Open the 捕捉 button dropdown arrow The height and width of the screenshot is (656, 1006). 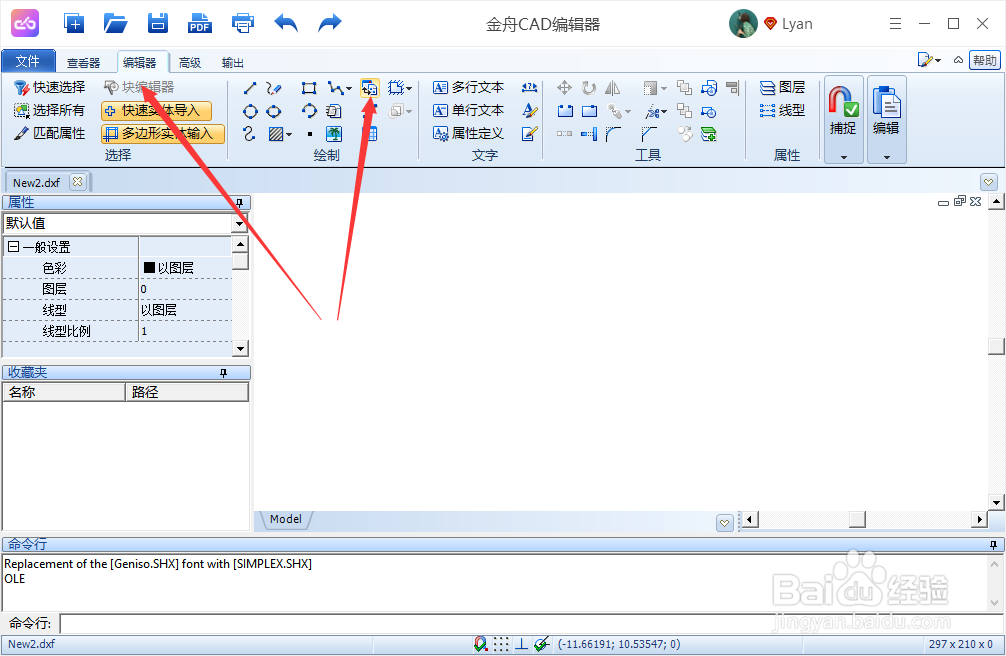click(844, 157)
